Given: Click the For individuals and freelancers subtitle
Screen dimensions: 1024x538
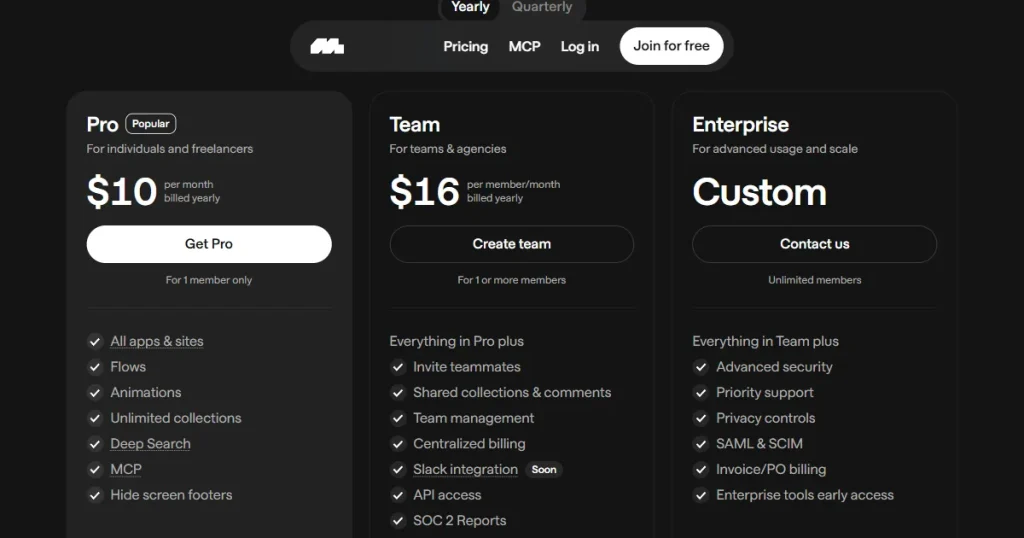Looking at the screenshot, I should (170, 149).
